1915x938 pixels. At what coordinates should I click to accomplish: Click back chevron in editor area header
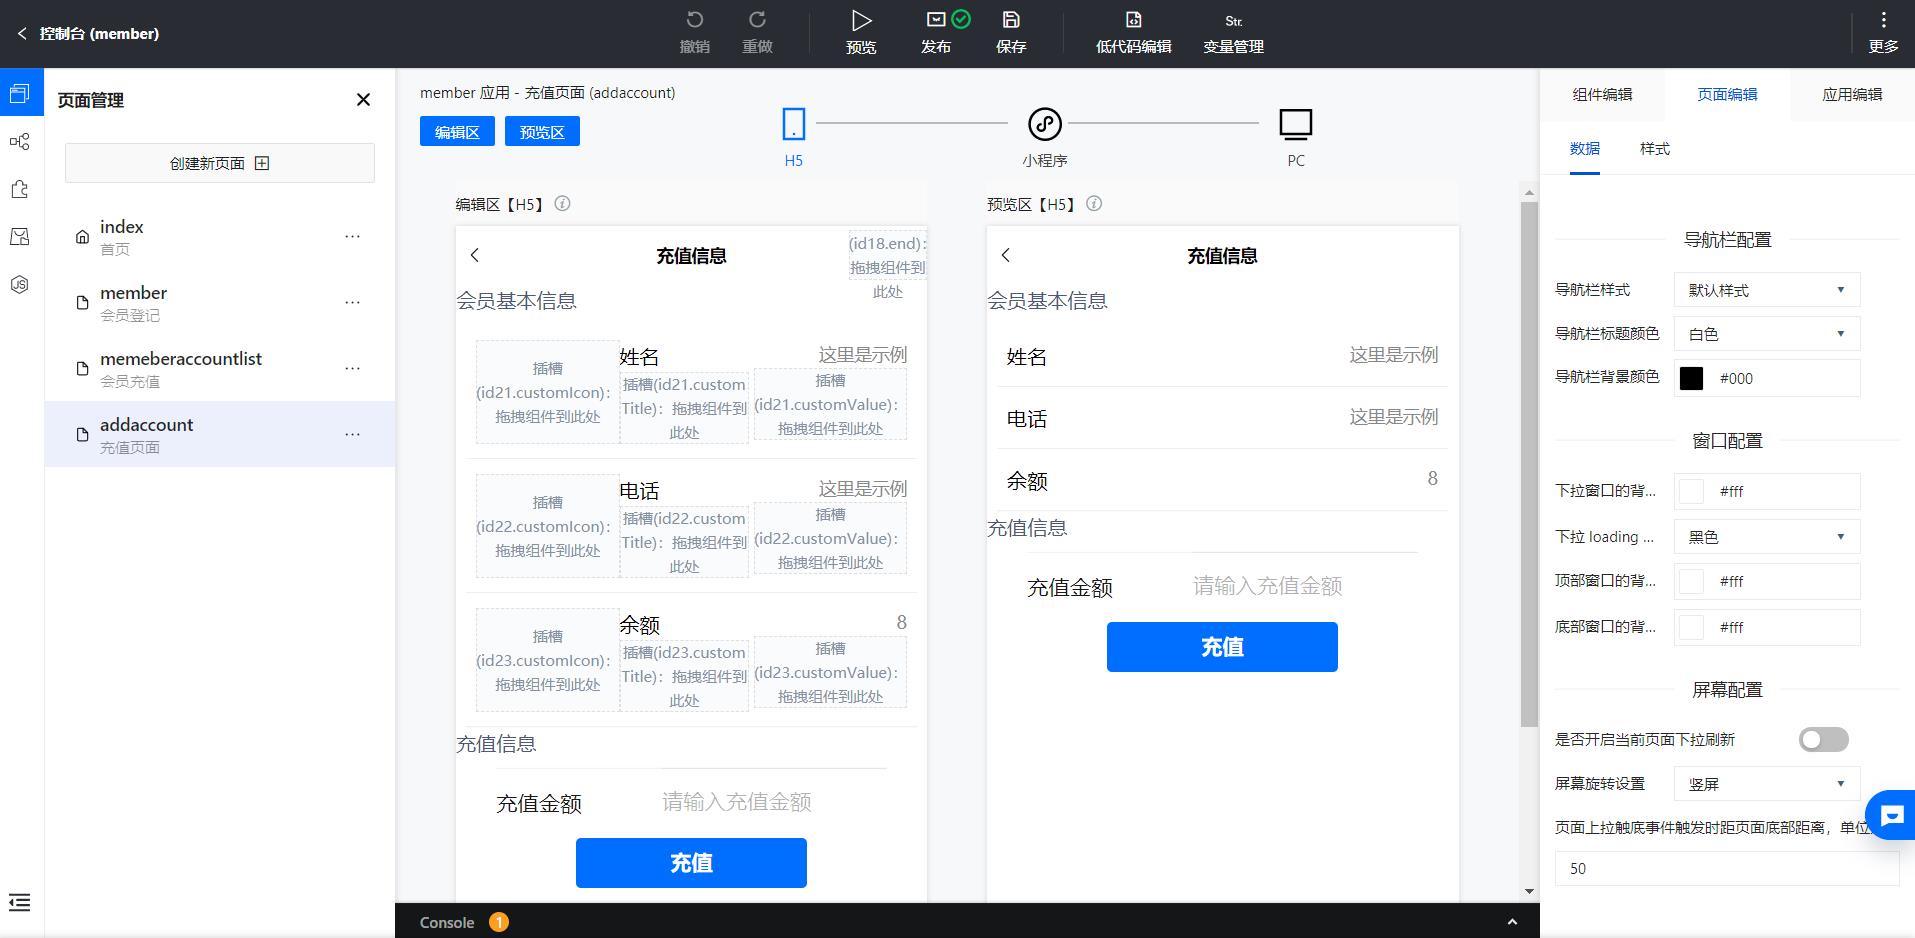[475, 255]
